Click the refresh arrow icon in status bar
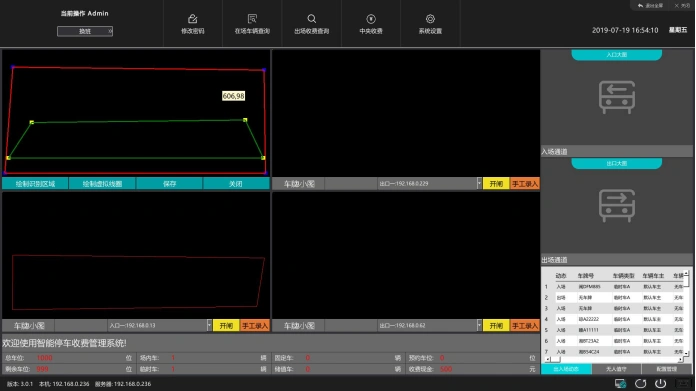 [640, 383]
